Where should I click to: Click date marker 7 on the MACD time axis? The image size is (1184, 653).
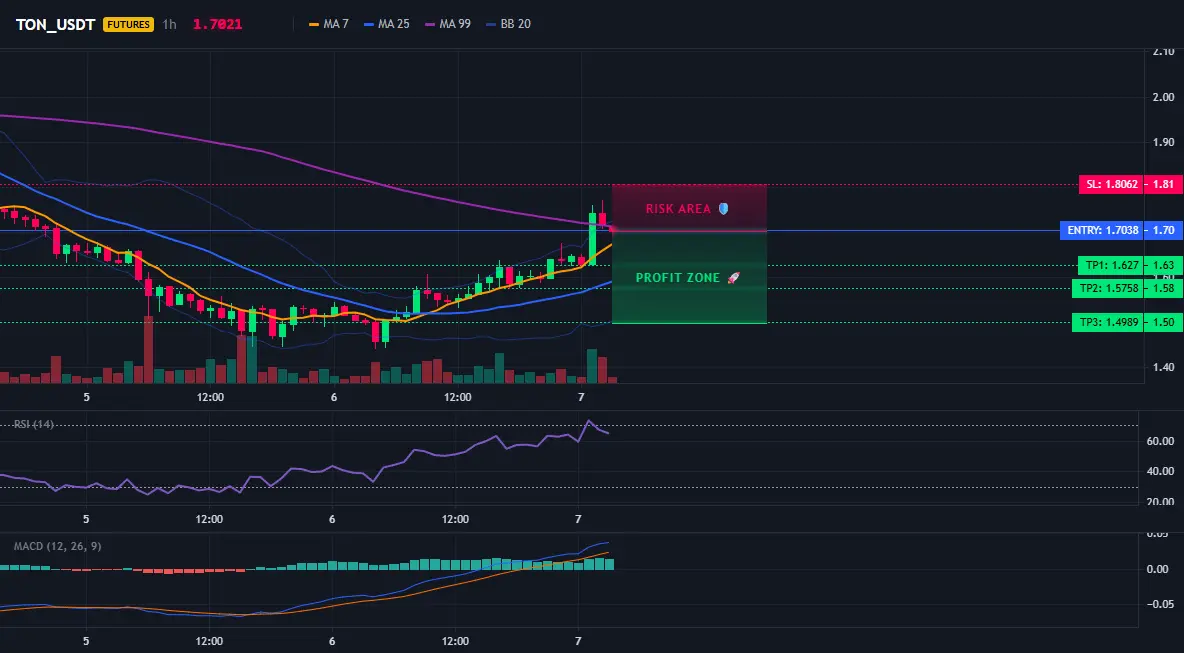(x=578, y=641)
